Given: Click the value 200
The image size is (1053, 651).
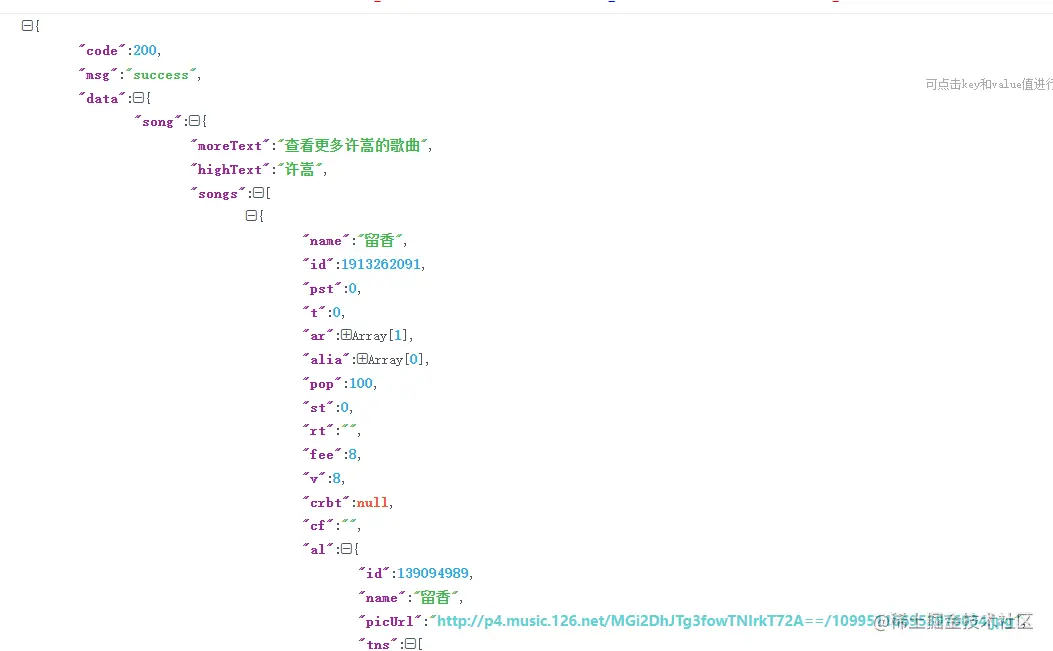Looking at the screenshot, I should click(144, 50).
